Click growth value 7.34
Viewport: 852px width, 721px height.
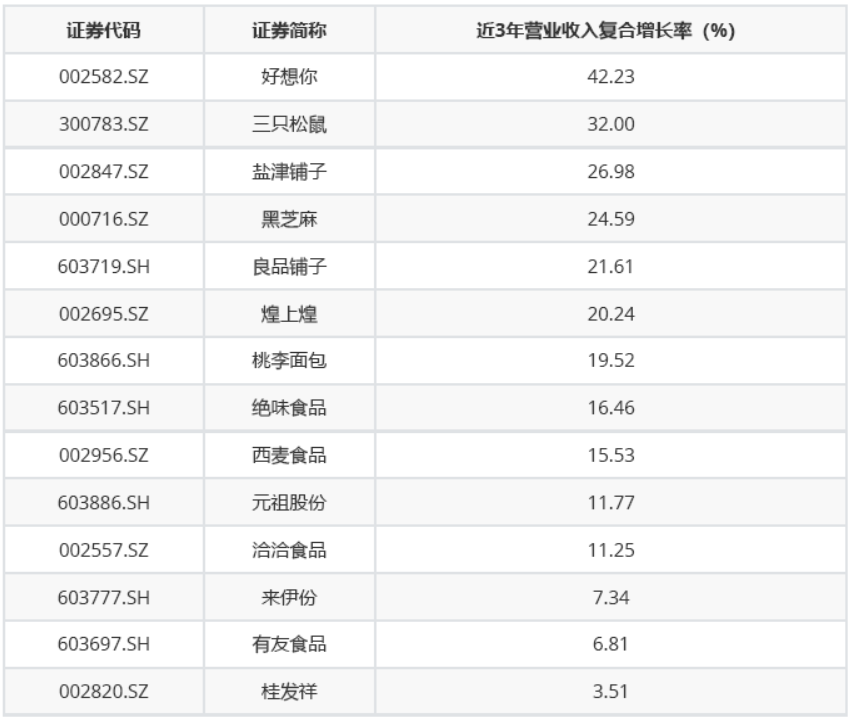tap(611, 598)
